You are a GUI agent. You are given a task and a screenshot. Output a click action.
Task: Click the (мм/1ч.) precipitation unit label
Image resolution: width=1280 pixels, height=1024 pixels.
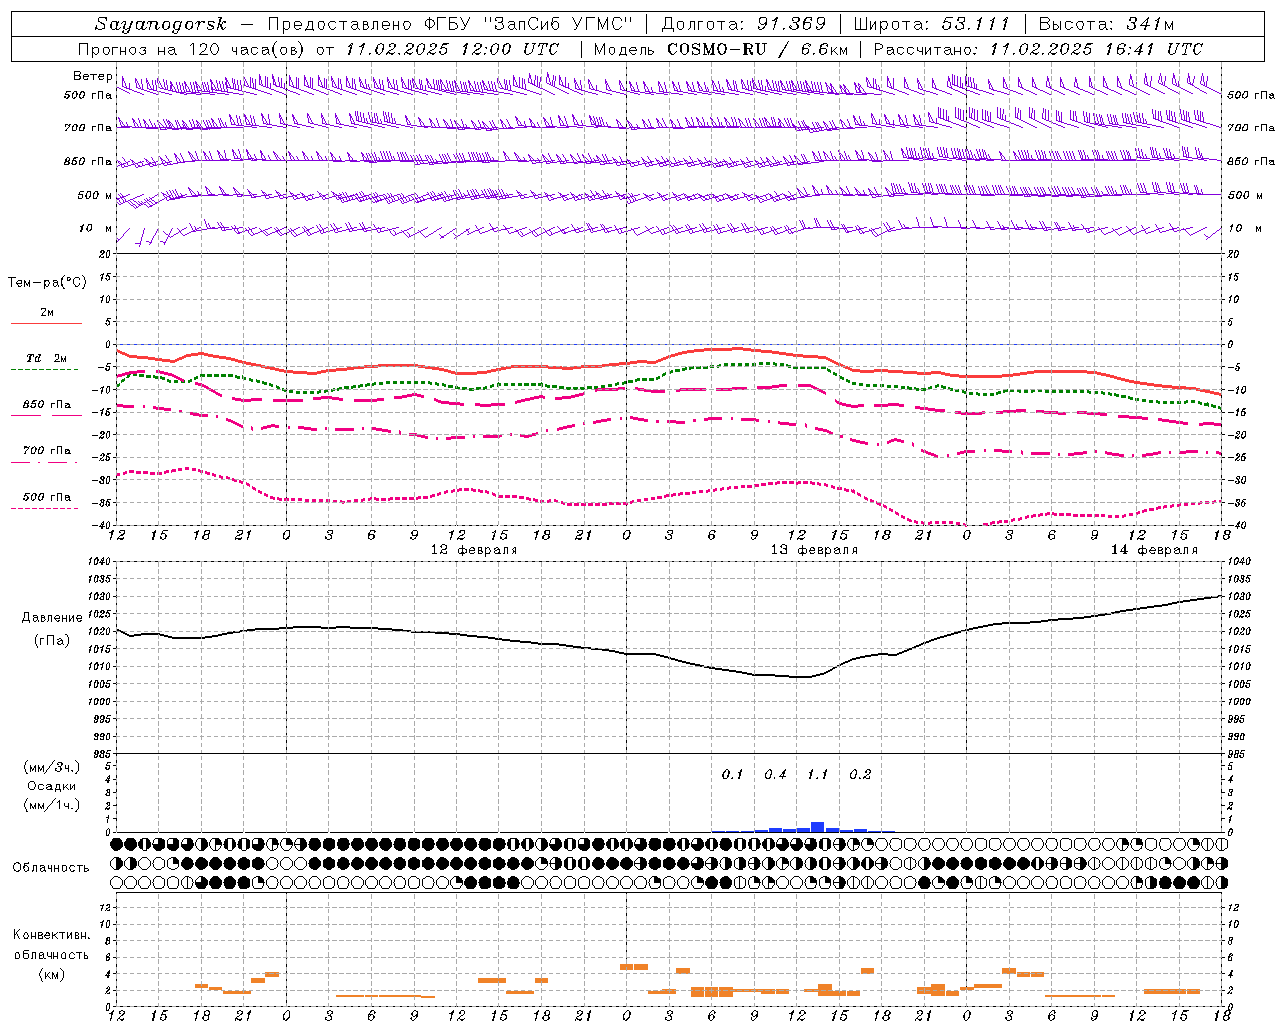click(x=52, y=805)
